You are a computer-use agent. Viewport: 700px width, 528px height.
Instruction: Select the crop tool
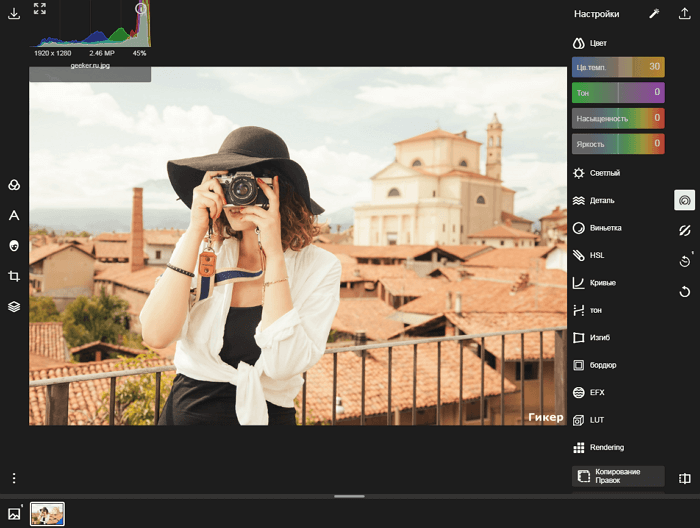point(14,276)
